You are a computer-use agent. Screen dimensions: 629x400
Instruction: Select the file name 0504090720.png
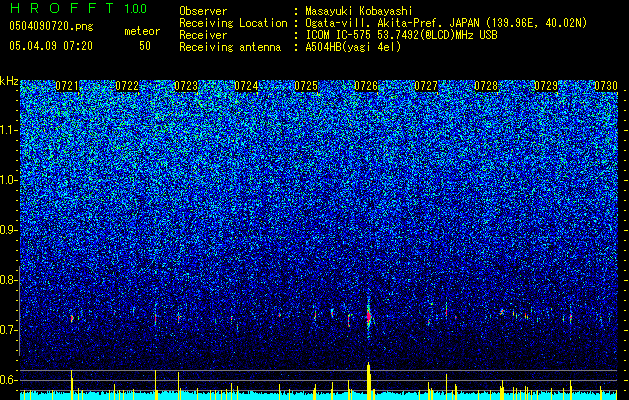[51, 27]
